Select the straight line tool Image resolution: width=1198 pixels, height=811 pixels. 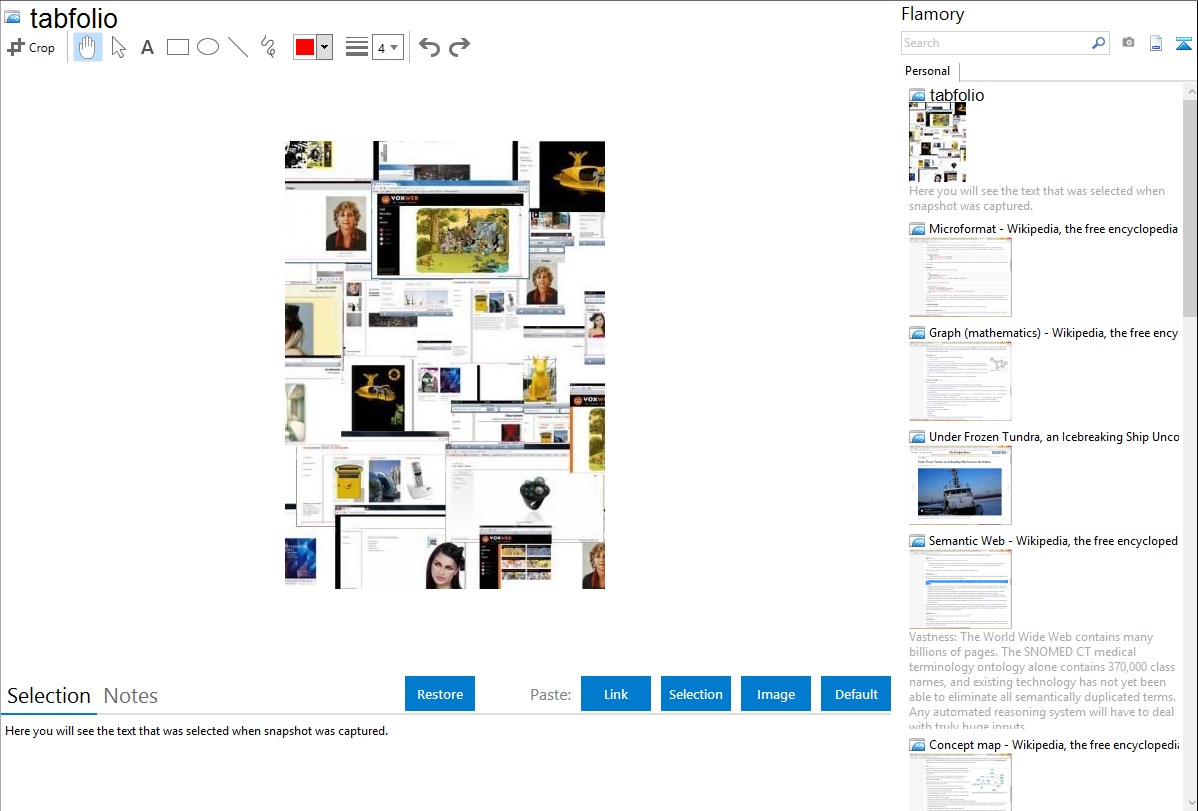(238, 47)
